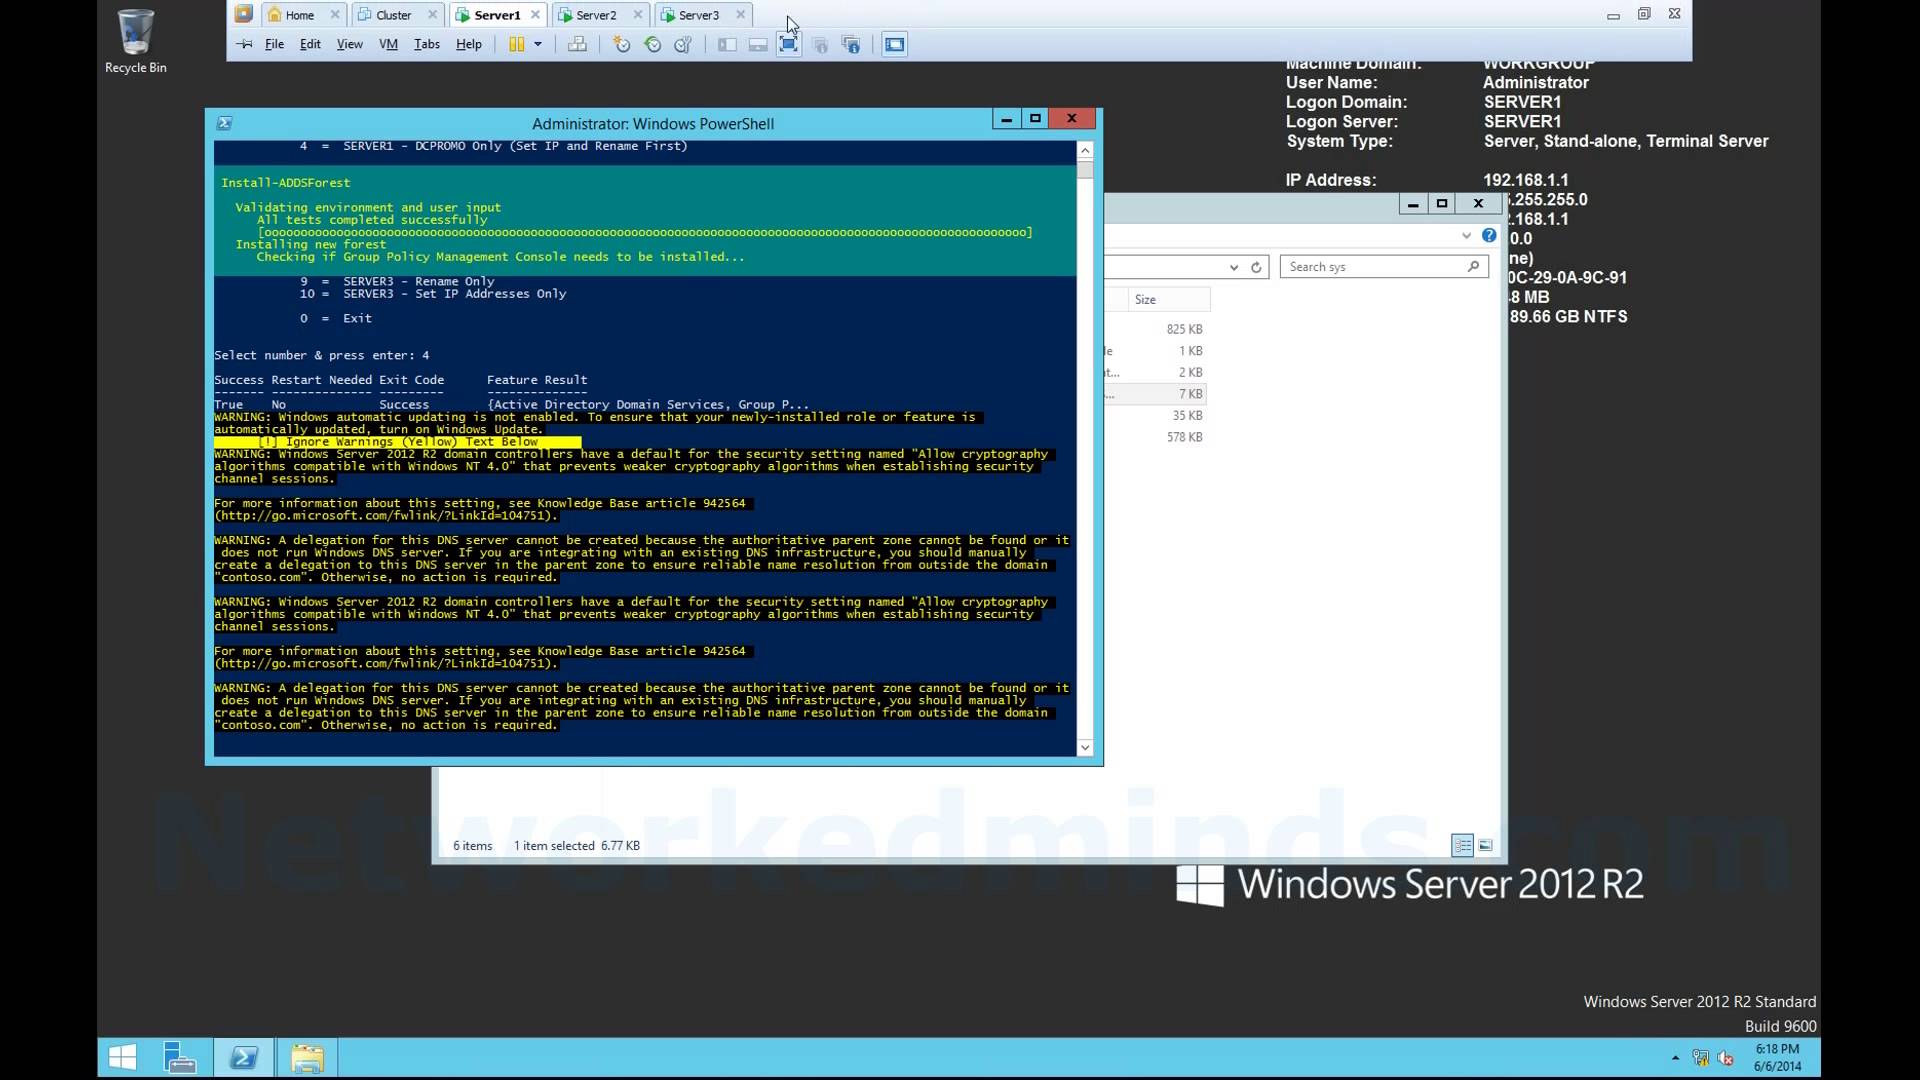Viewport: 1920px width, 1080px height.
Task: Open the Tabs menu
Action: [x=427, y=44]
